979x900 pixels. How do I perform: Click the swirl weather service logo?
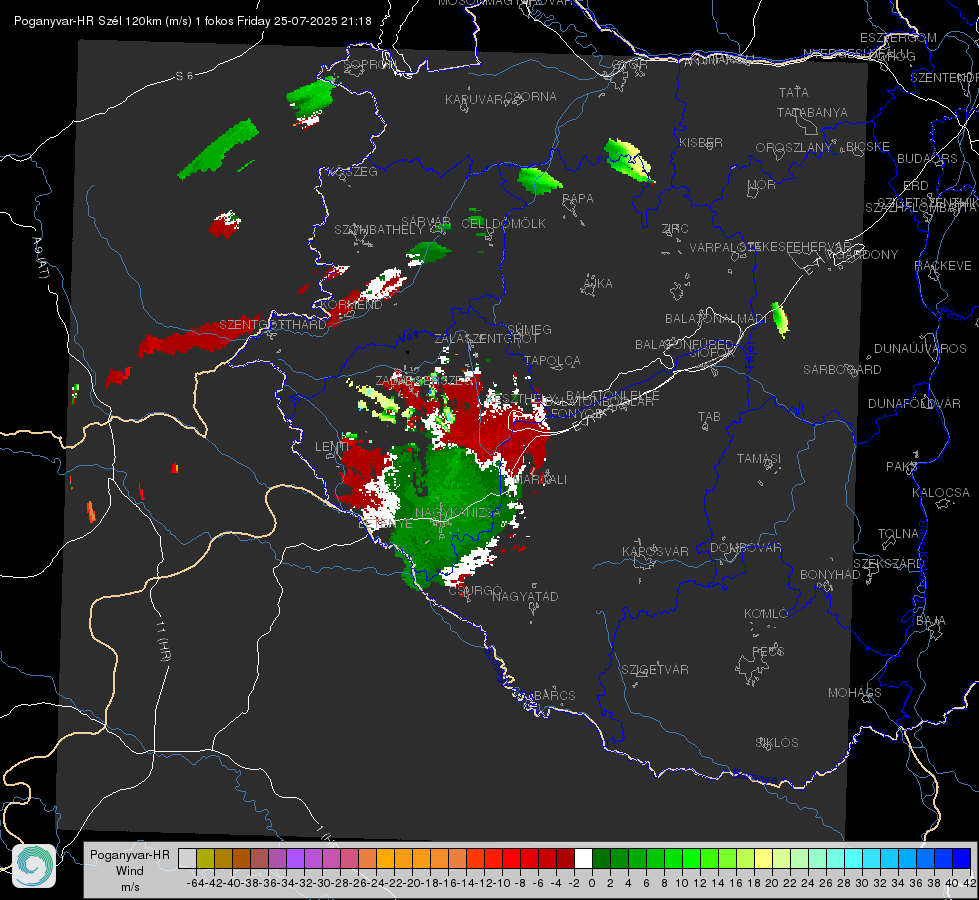[34, 866]
